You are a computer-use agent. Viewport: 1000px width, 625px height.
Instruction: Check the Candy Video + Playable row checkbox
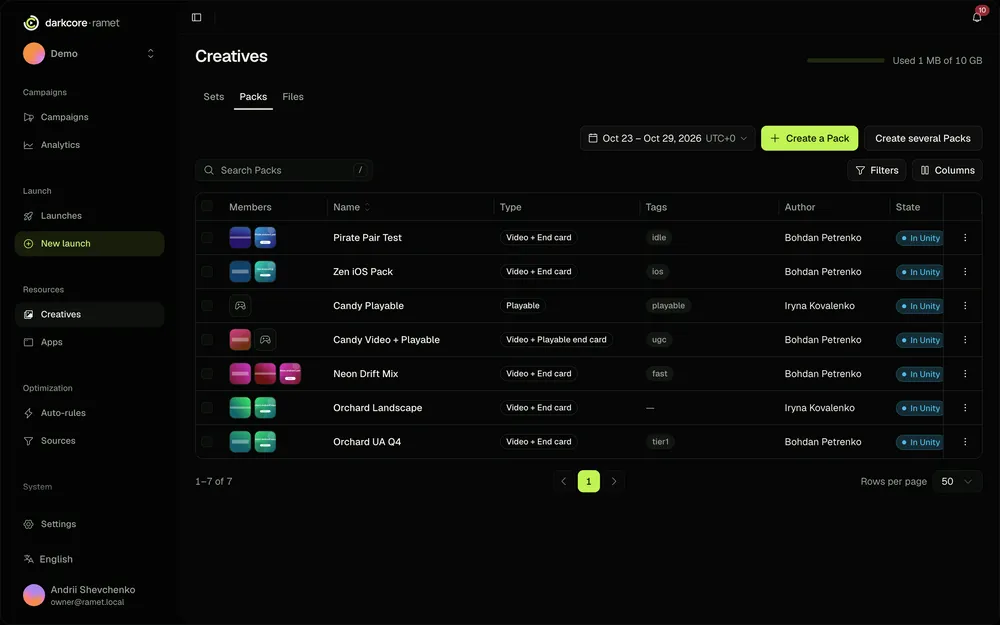207,340
